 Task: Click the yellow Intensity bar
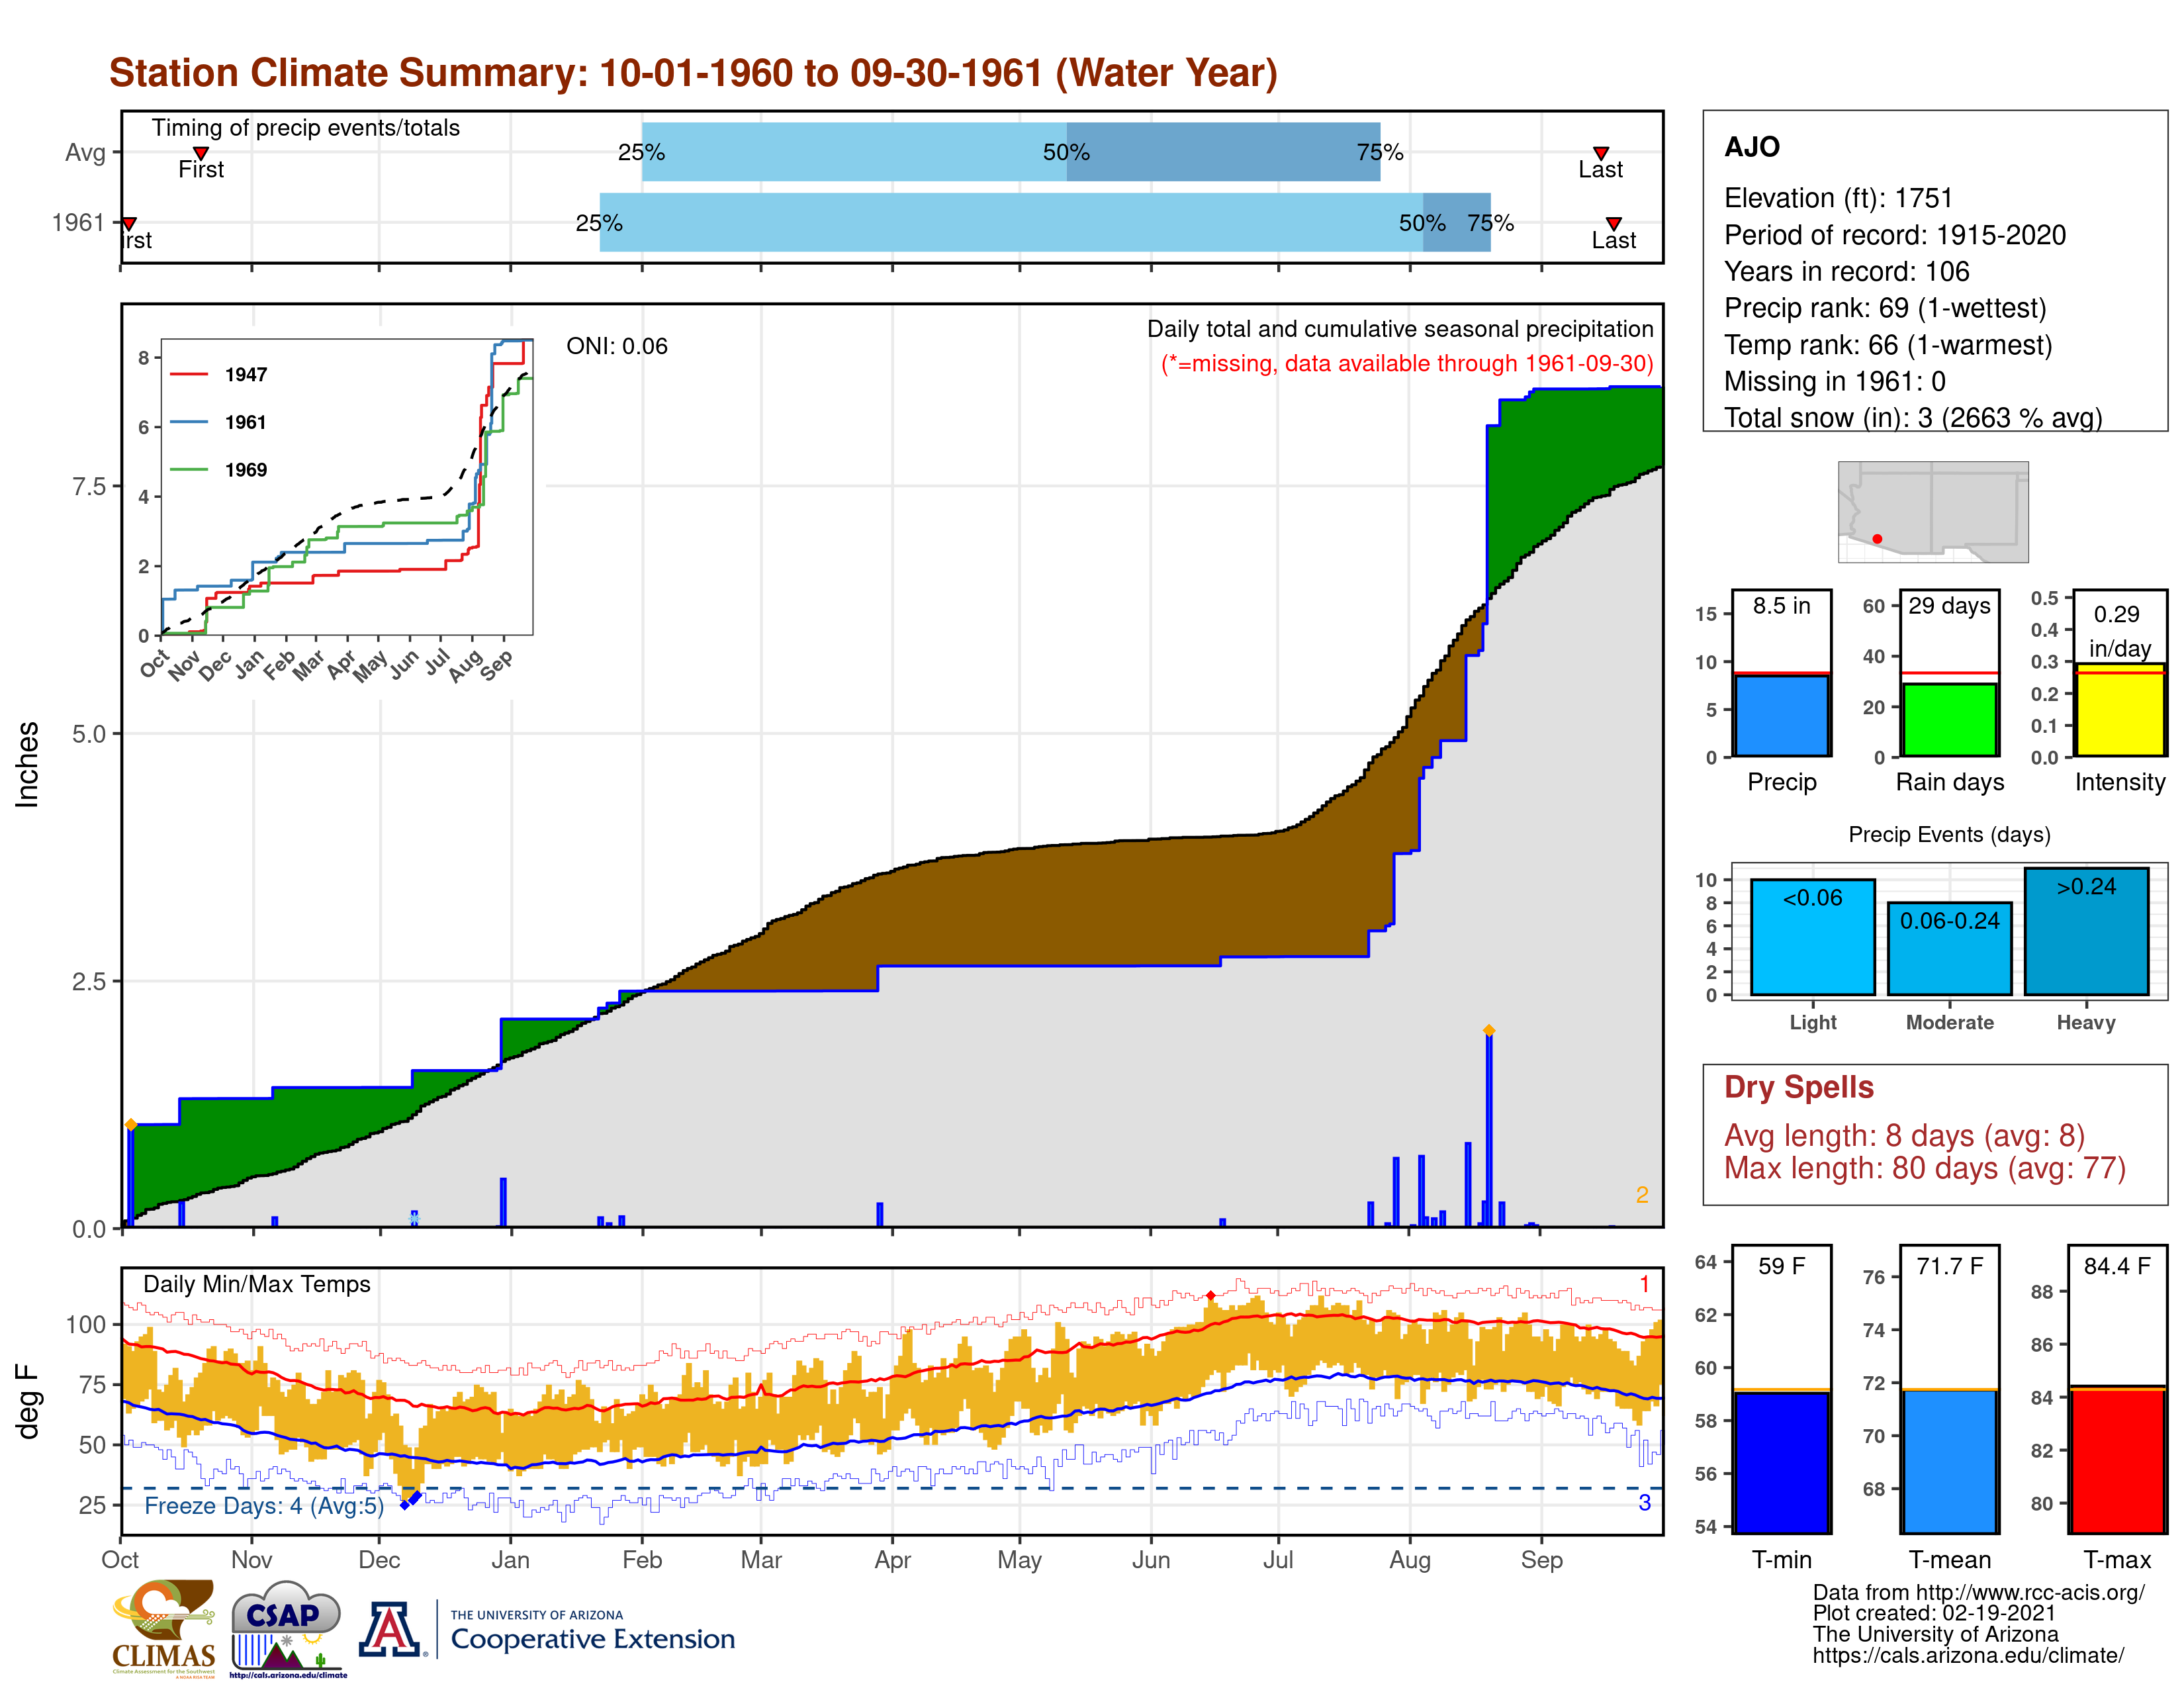tap(2120, 710)
